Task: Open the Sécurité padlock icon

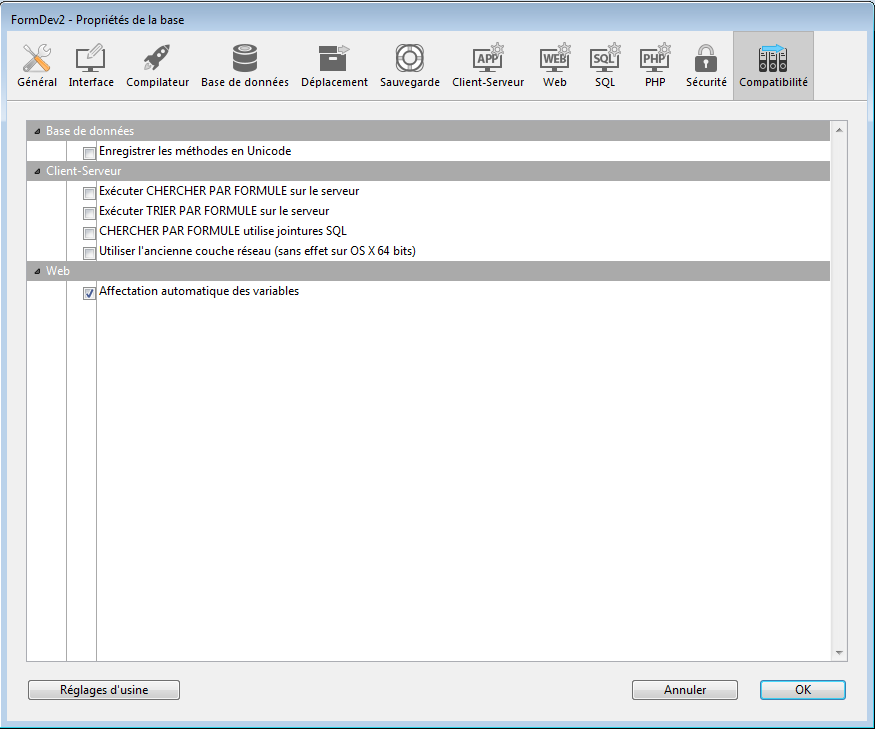Action: click(706, 58)
